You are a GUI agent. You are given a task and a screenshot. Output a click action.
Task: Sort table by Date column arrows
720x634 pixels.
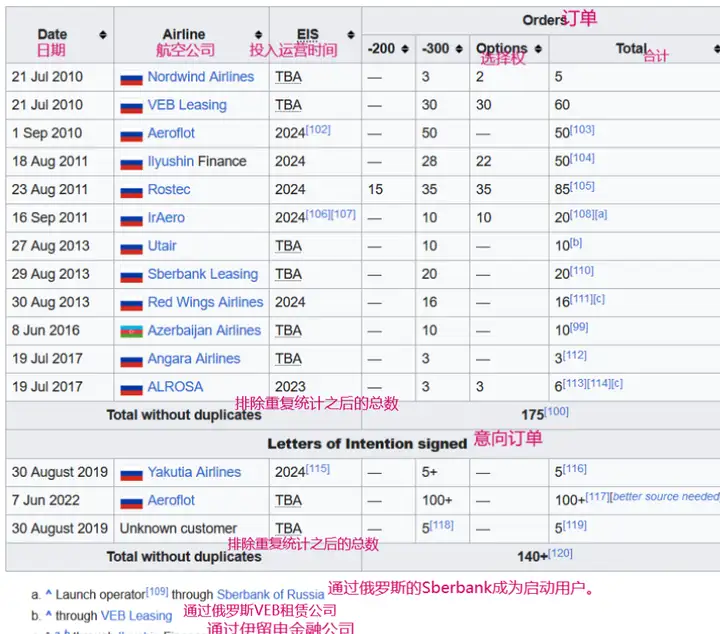pyautogui.click(x=103, y=35)
